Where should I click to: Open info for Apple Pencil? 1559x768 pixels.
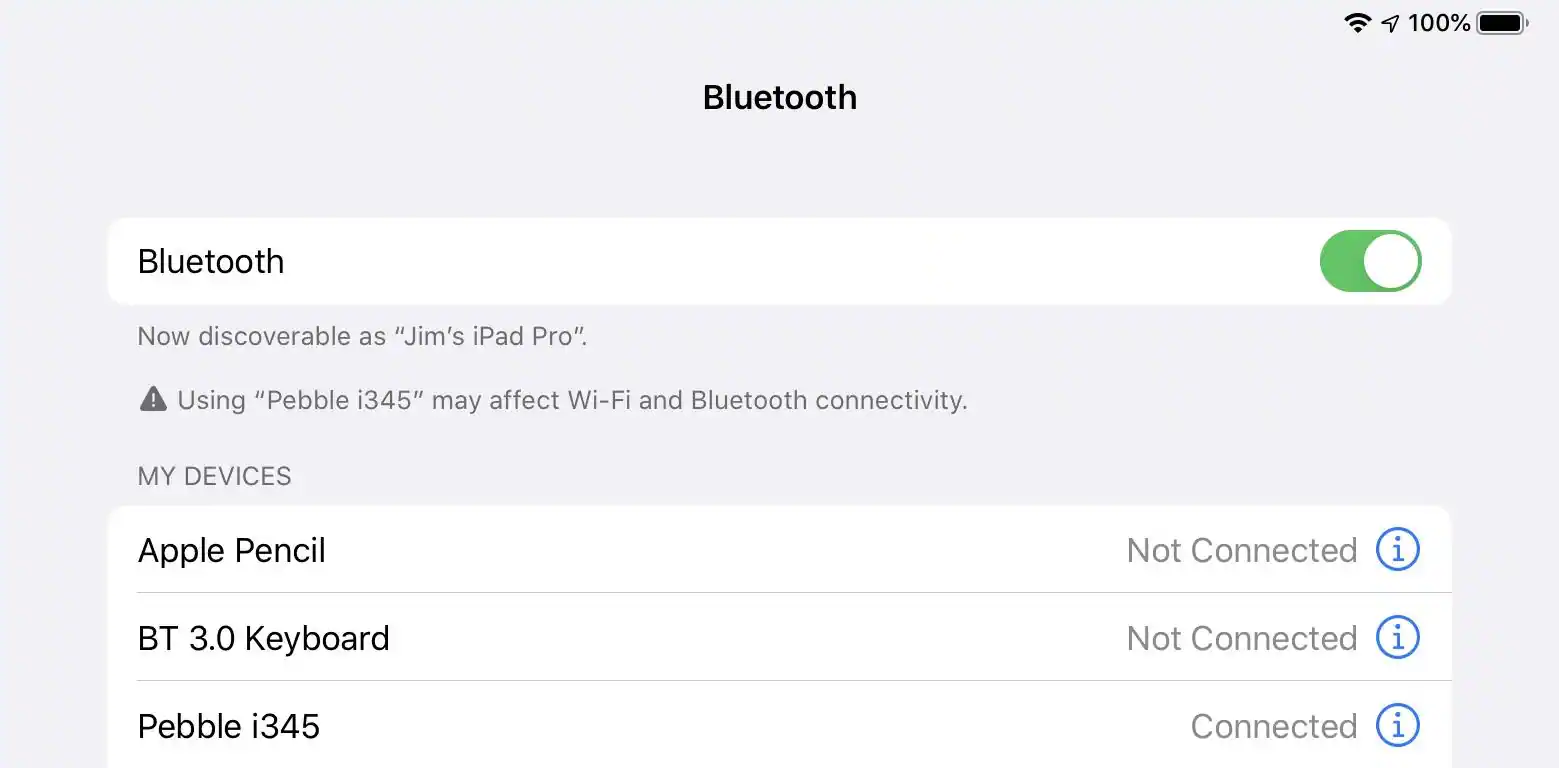pyautogui.click(x=1397, y=549)
